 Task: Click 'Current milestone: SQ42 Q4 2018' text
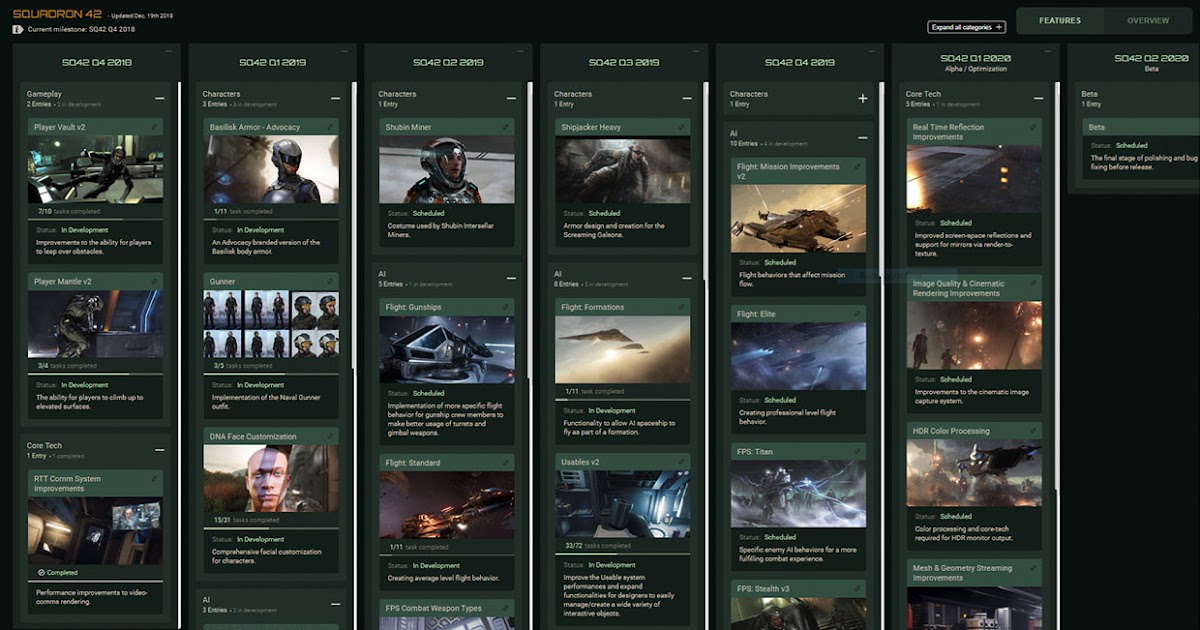(81, 29)
